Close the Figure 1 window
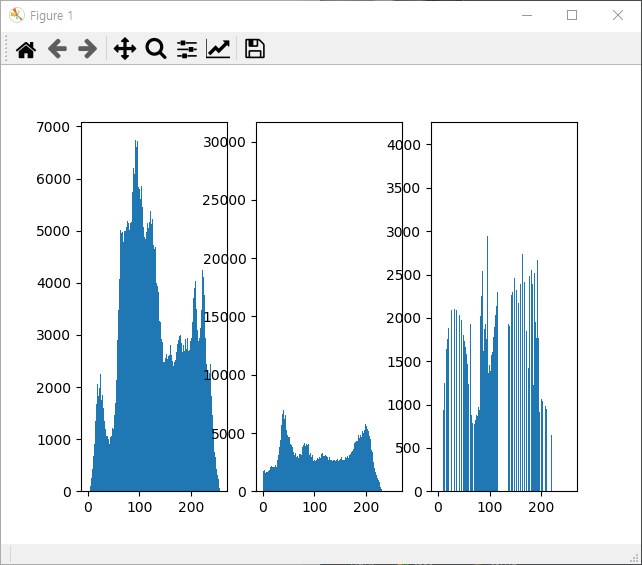642x565 pixels. (618, 15)
